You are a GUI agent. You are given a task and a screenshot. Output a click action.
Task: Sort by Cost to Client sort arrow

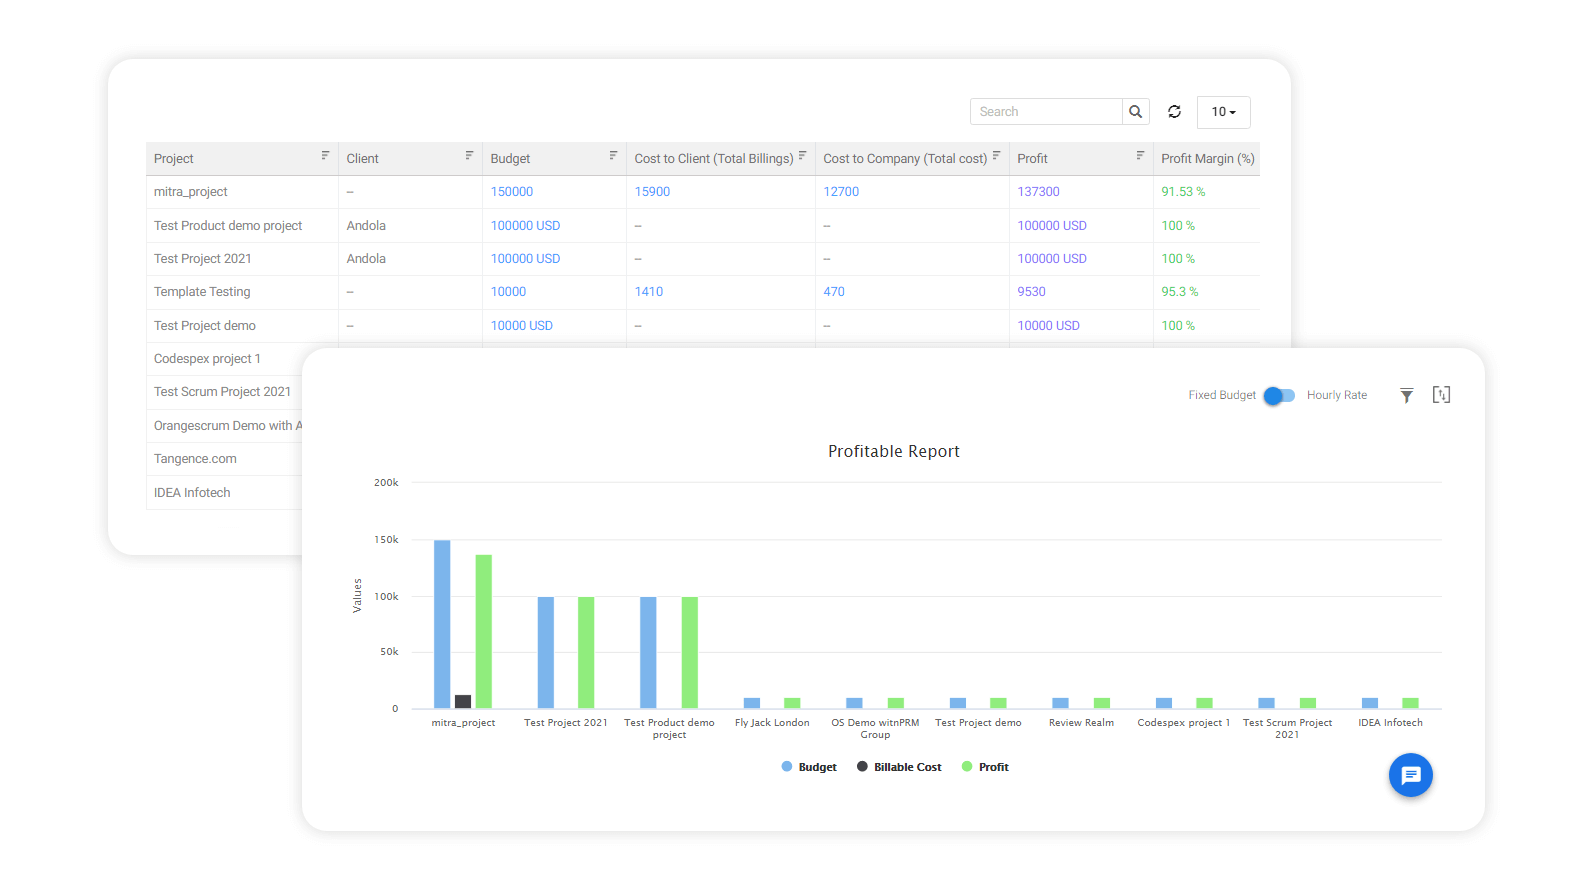[802, 156]
